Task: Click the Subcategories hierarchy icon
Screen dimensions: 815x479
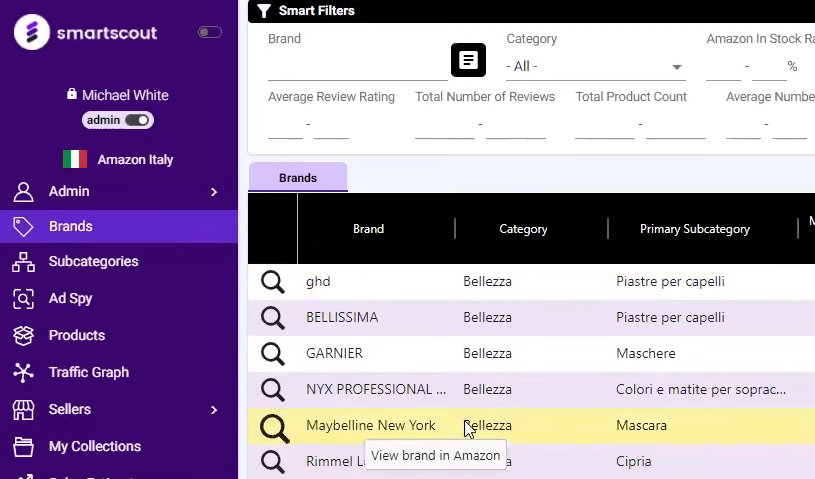Action: (x=23, y=262)
